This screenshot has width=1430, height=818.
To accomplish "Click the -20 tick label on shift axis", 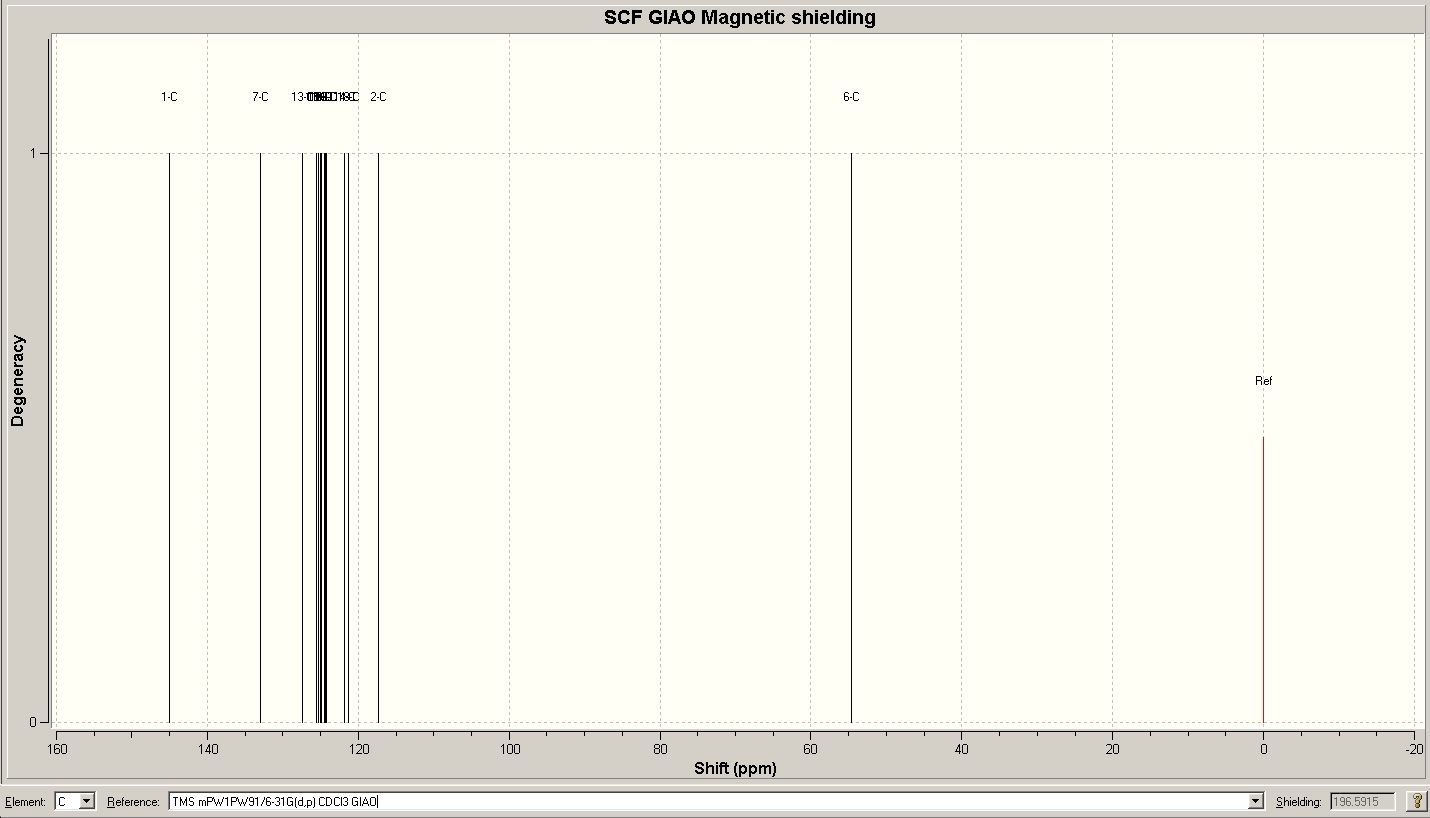I will tap(1414, 748).
